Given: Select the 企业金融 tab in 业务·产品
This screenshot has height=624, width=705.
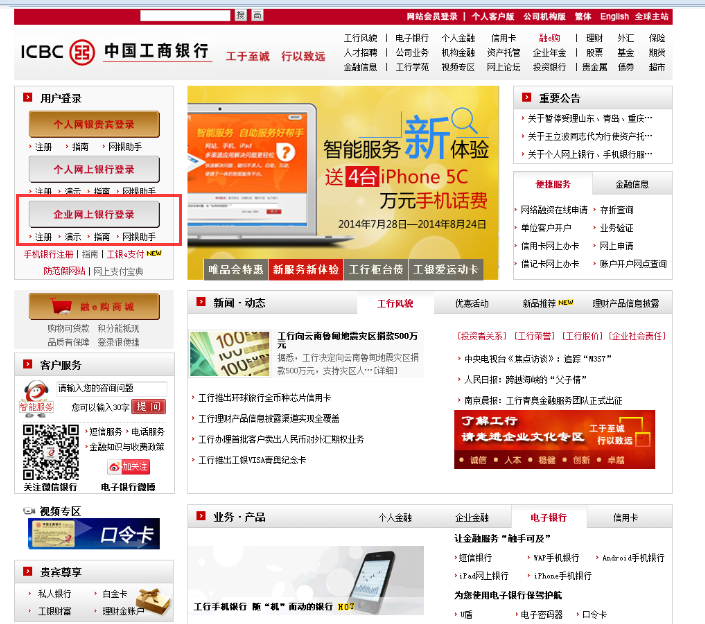Looking at the screenshot, I should [472, 517].
